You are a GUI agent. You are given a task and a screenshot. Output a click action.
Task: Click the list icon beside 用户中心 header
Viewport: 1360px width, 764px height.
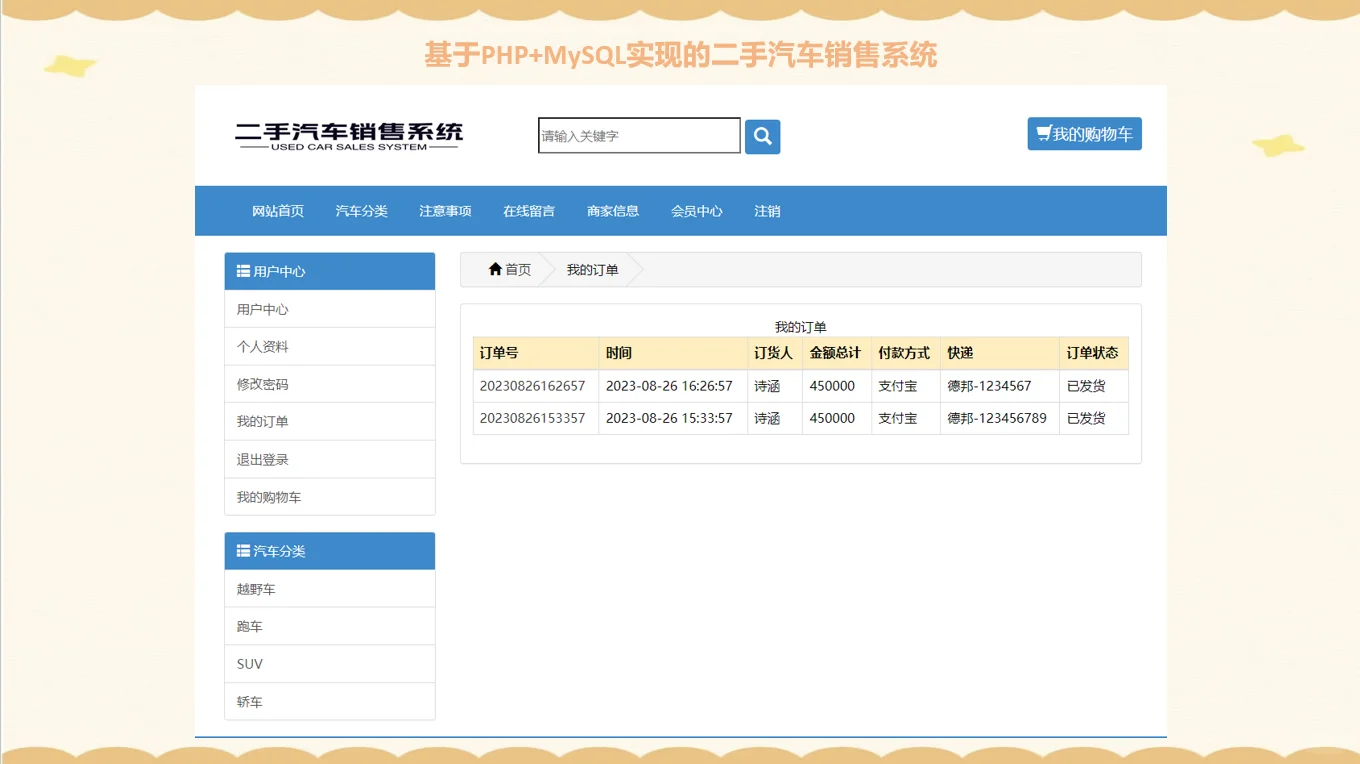click(241, 270)
